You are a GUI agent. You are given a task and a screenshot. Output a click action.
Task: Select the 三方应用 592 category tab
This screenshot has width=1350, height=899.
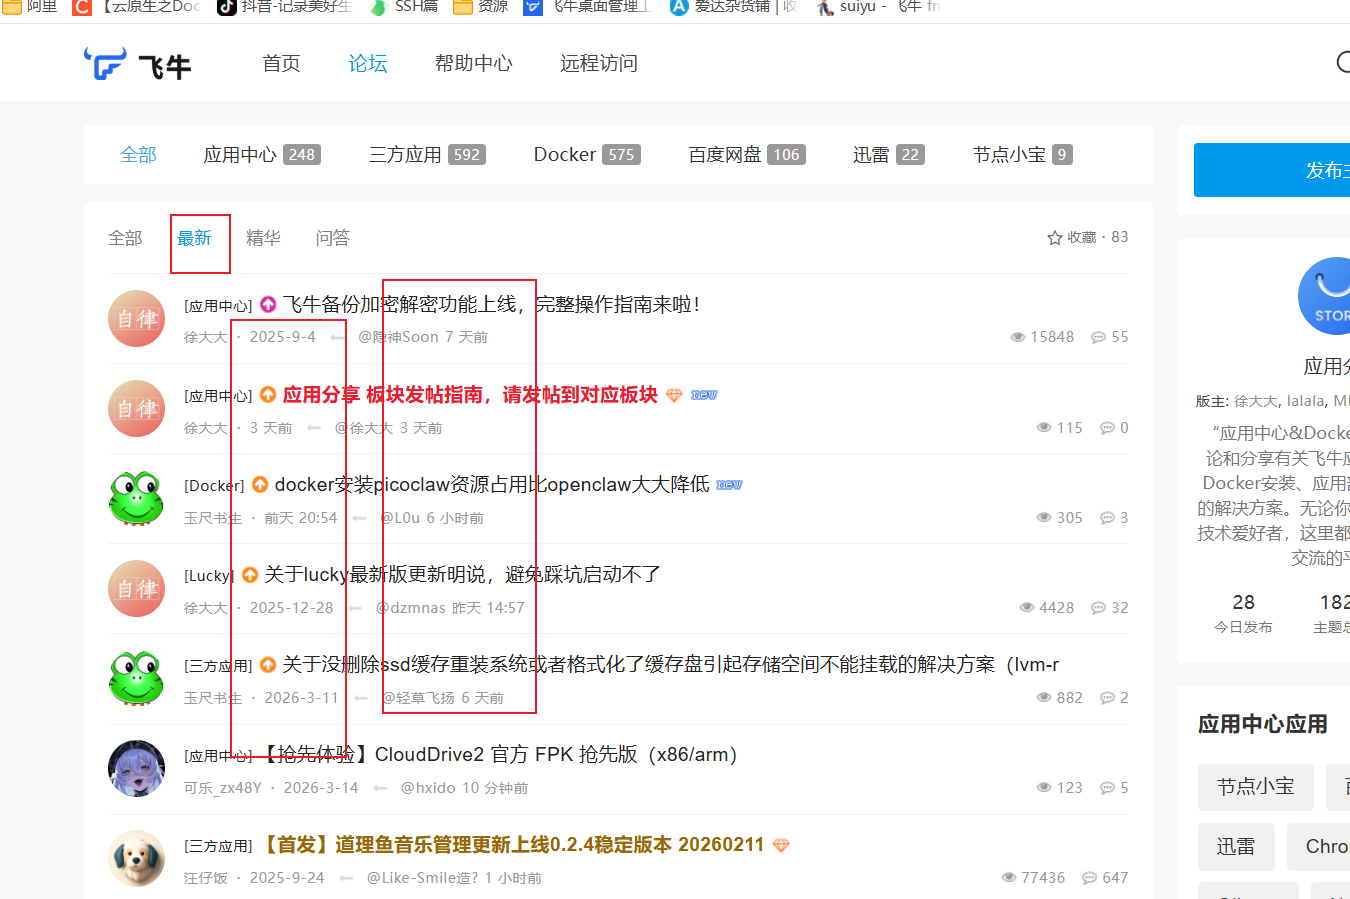point(427,155)
